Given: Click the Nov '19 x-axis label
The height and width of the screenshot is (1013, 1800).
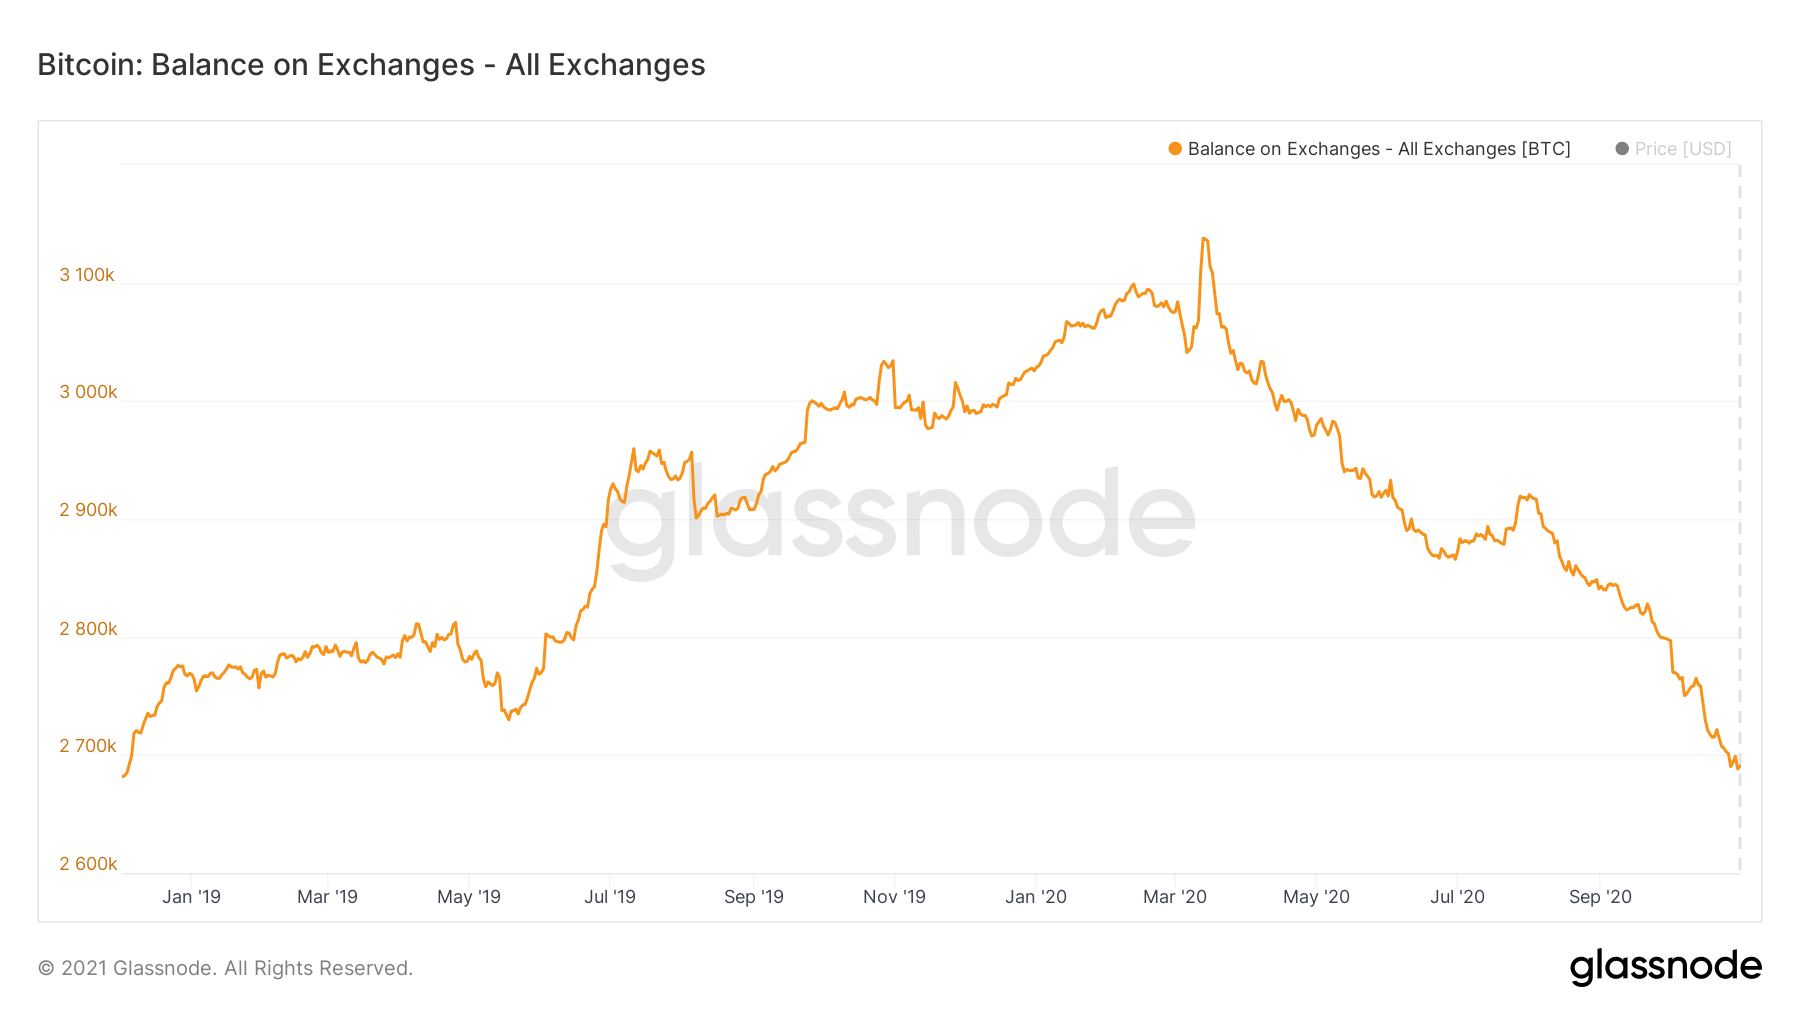Looking at the screenshot, I should (x=894, y=897).
